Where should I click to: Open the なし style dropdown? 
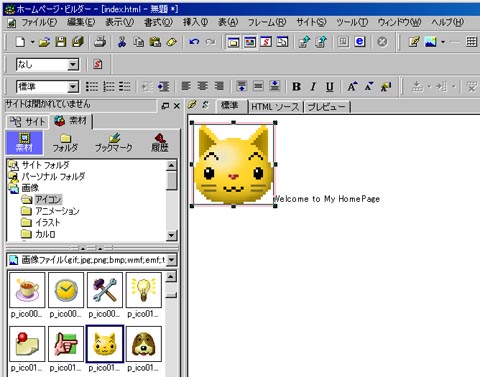pyautogui.click(x=73, y=64)
